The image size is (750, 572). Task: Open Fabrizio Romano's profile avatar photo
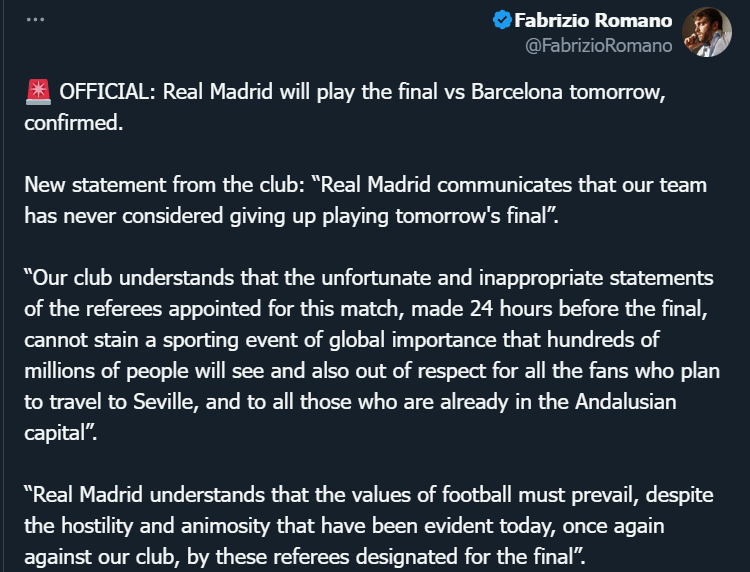706,32
